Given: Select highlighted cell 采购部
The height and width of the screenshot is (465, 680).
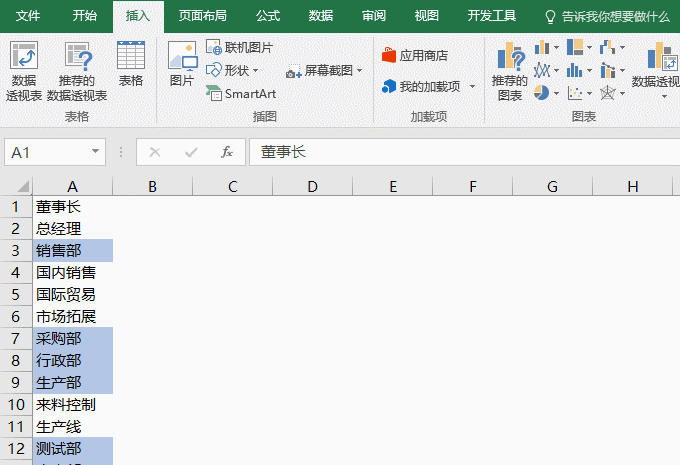Looking at the screenshot, I should point(72,338).
